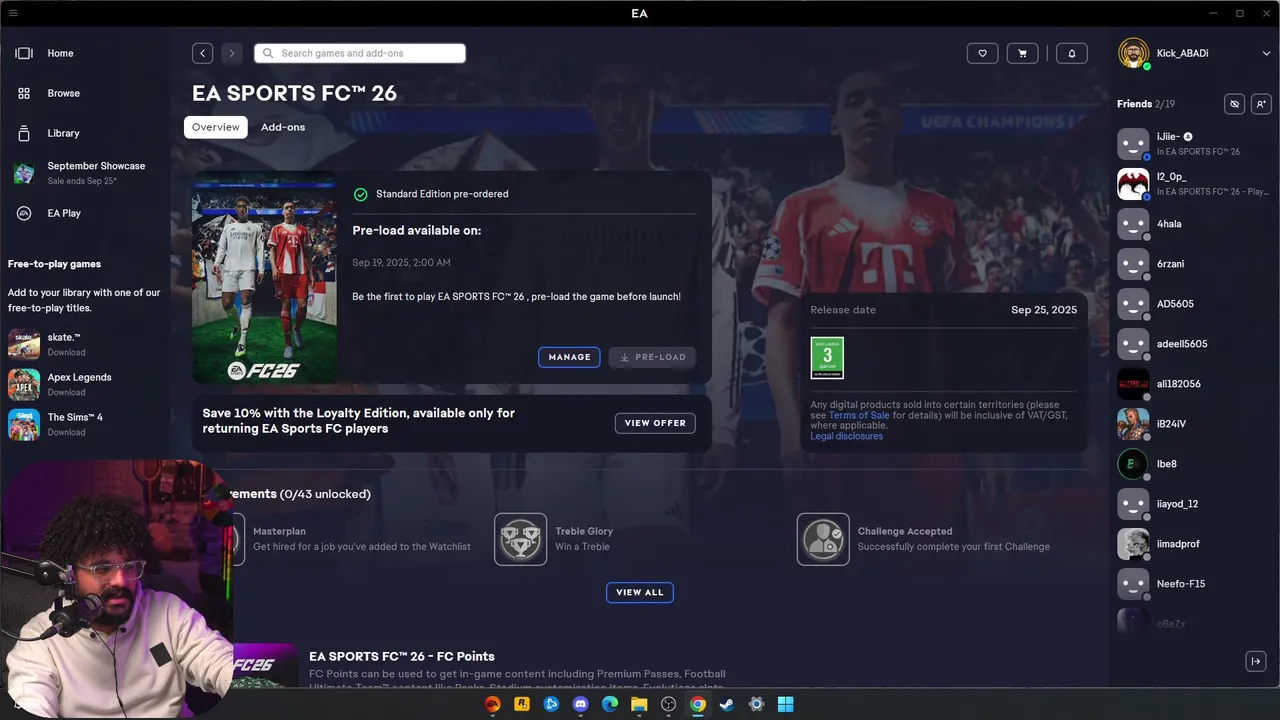Open the wishlist heart icon
Screen dimensions: 1280x720
982,53
